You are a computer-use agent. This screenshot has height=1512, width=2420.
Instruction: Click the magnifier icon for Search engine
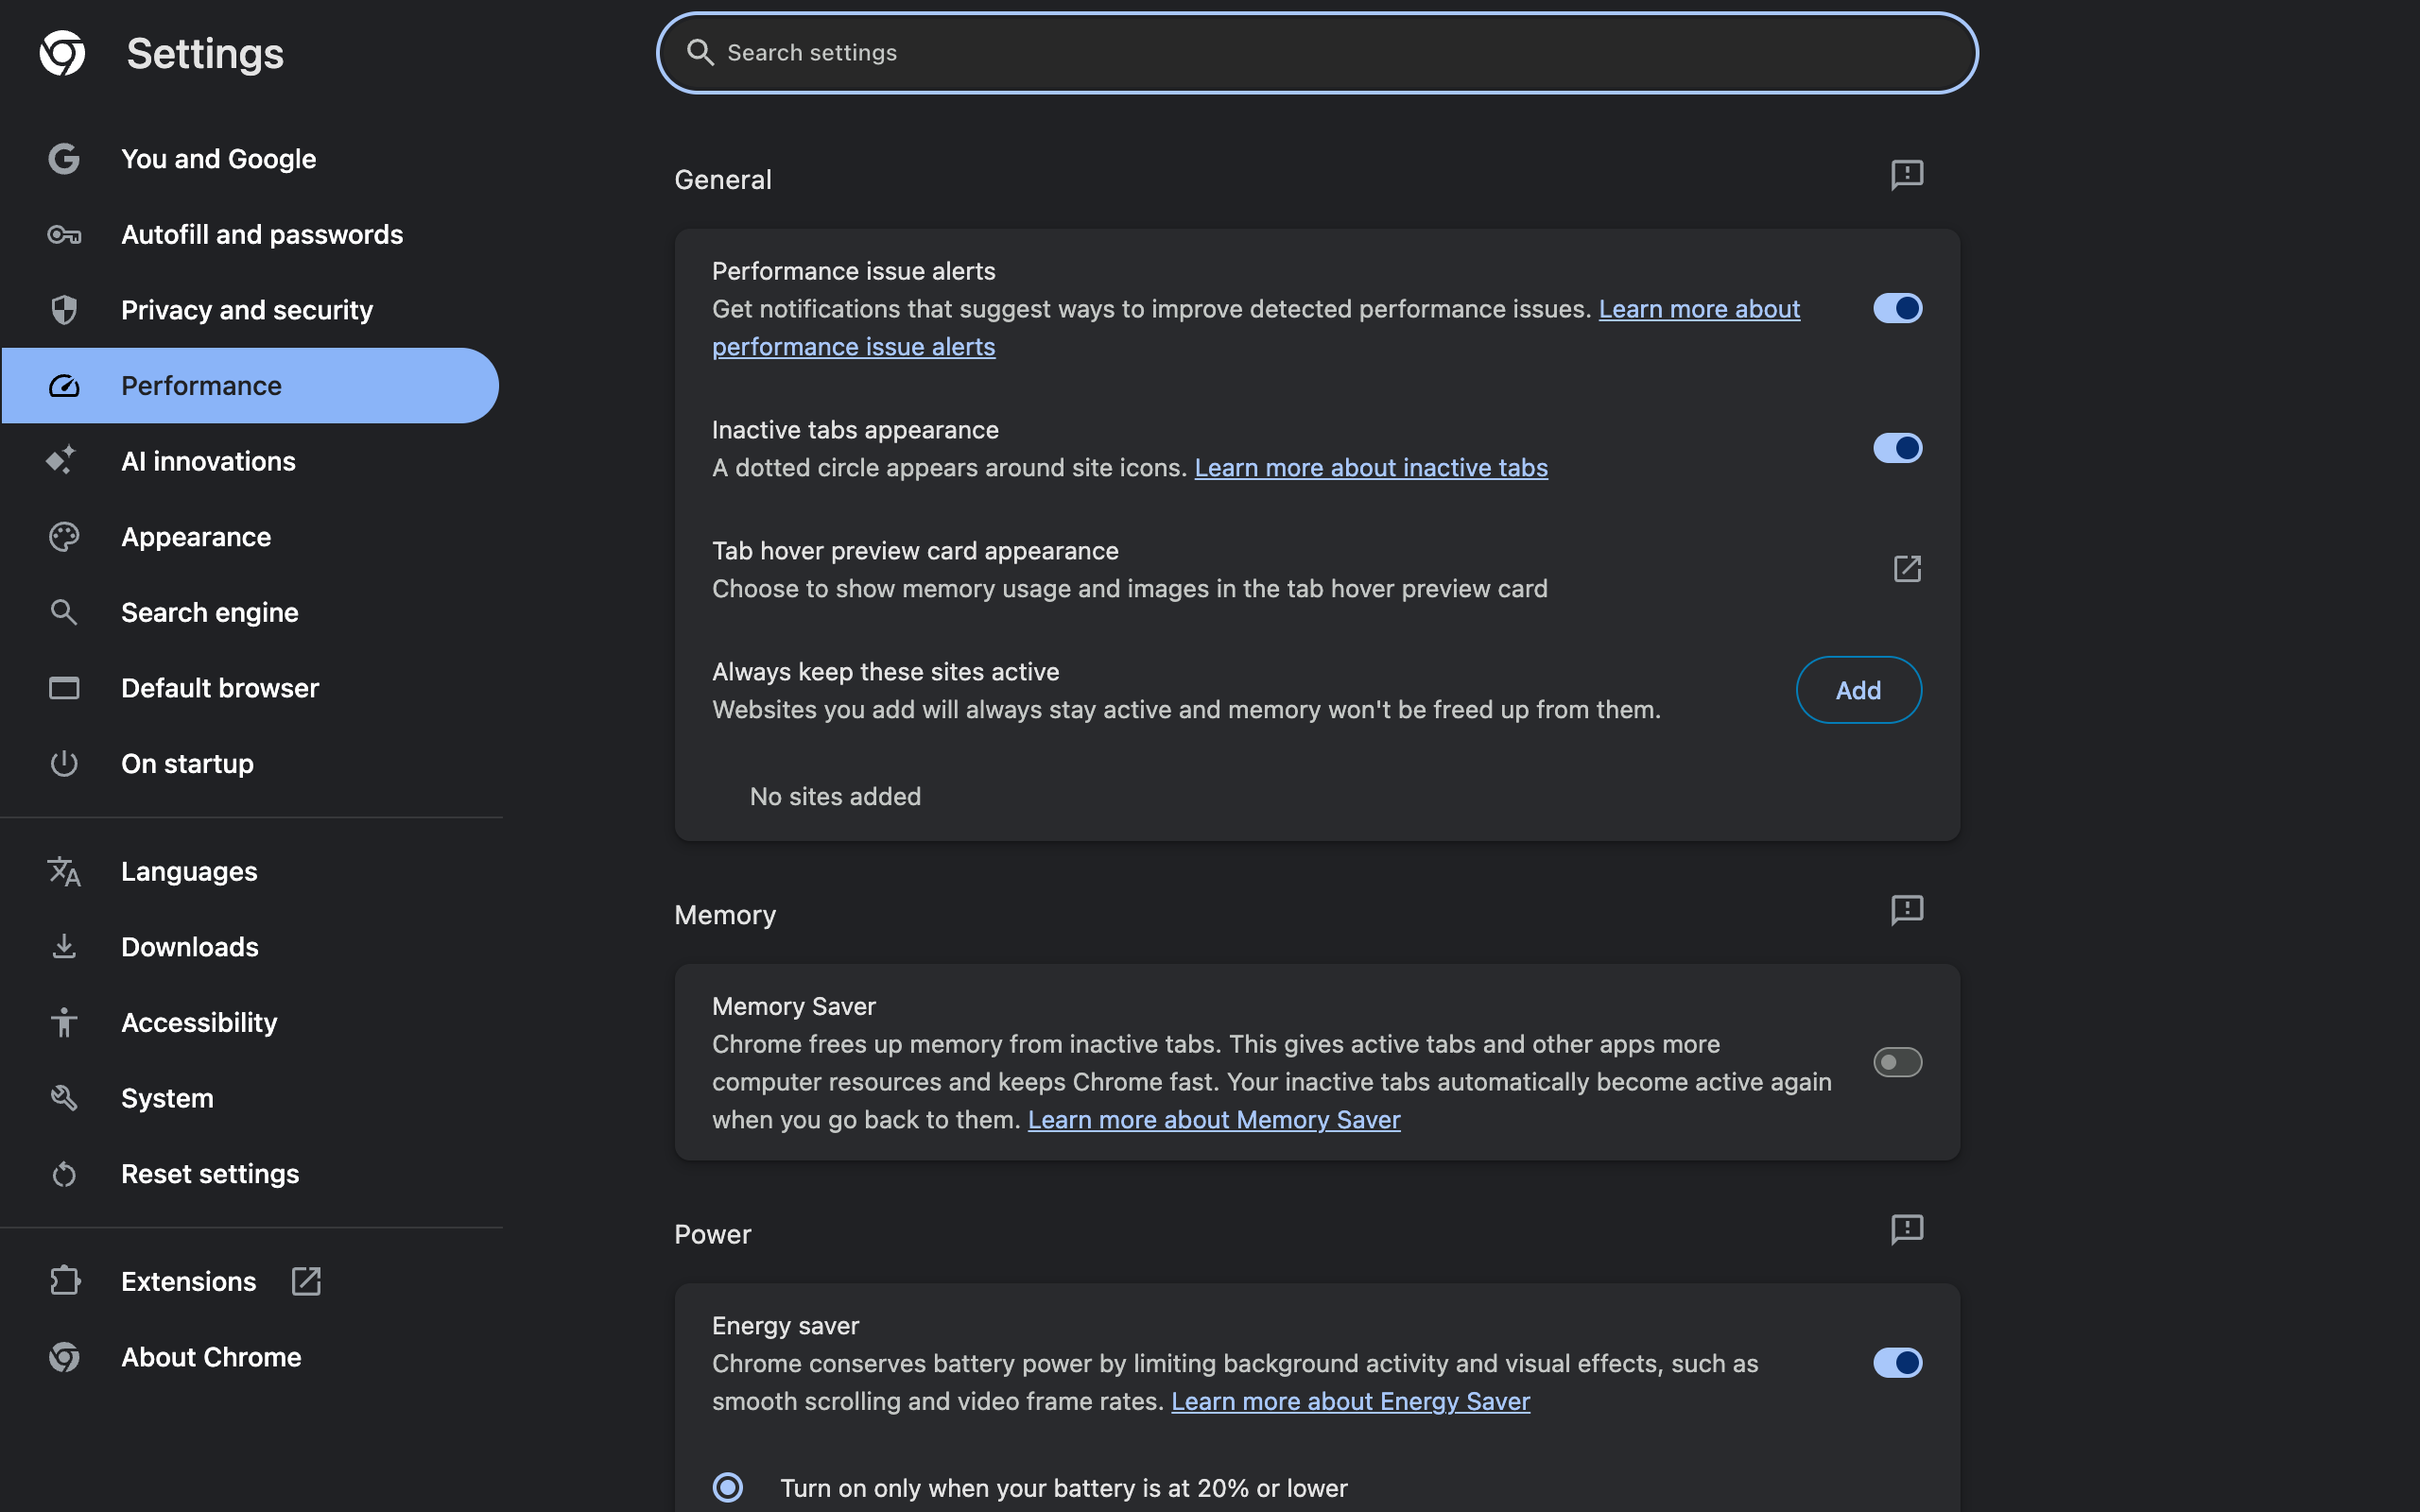pos(64,612)
